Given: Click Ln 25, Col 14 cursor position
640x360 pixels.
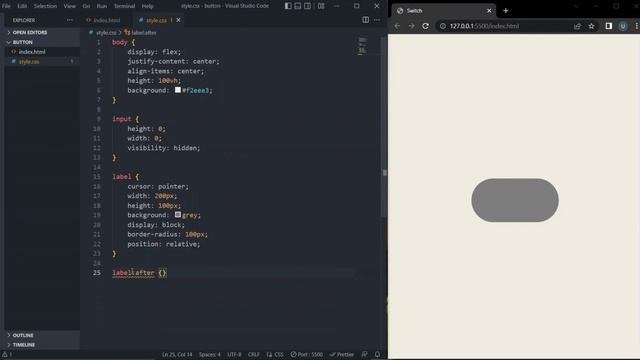Looking at the screenshot, I should [x=177, y=354].
